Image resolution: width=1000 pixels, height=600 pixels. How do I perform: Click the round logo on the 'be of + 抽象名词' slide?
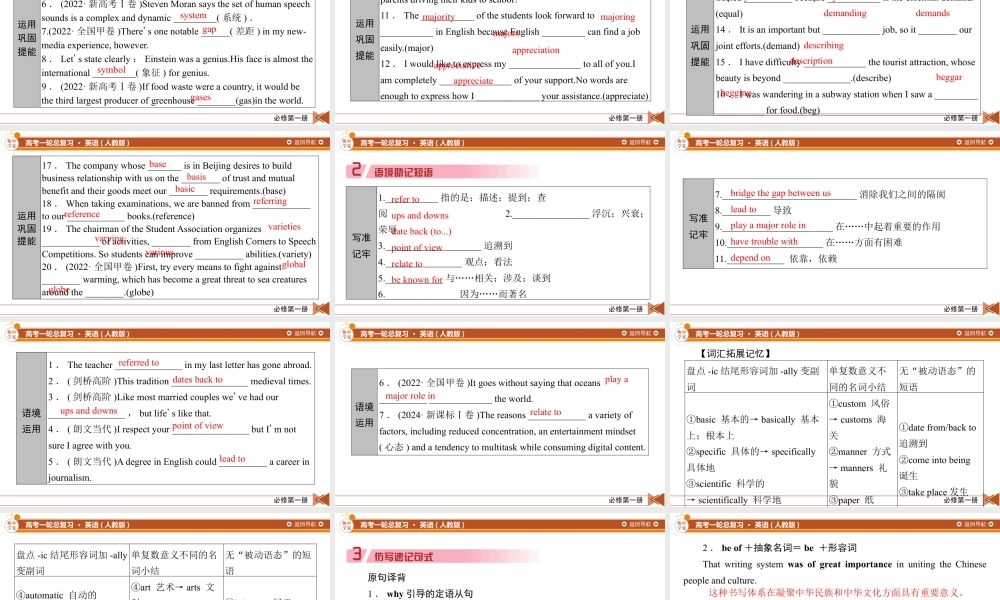(x=682, y=525)
